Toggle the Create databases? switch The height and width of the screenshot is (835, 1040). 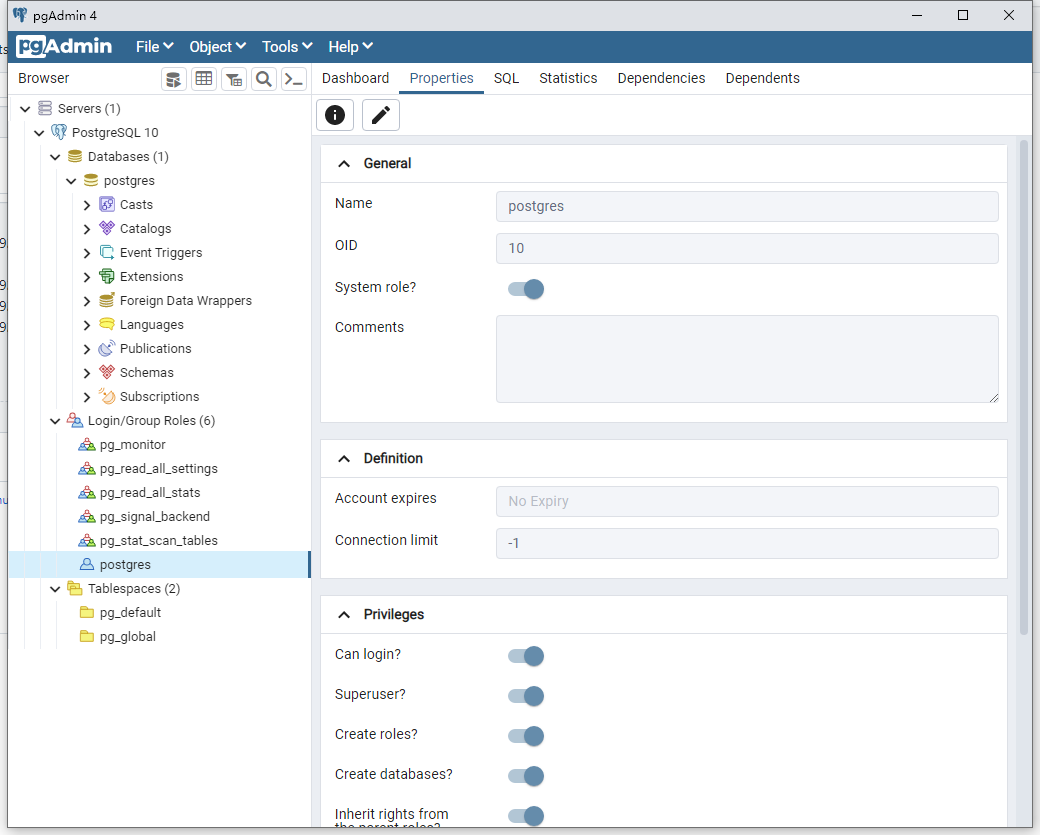coord(526,775)
